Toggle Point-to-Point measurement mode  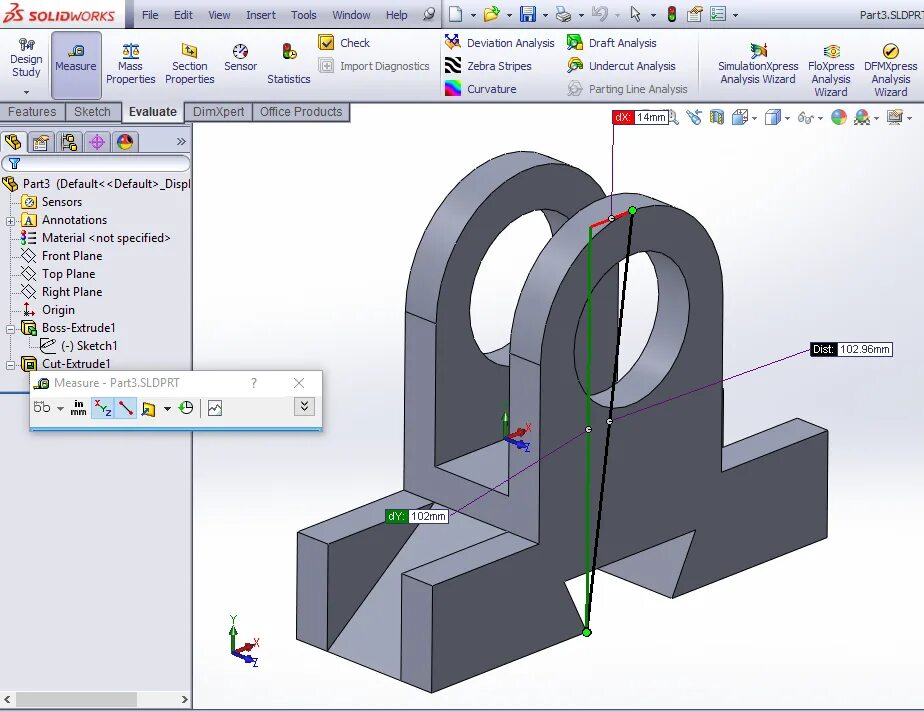[126, 408]
